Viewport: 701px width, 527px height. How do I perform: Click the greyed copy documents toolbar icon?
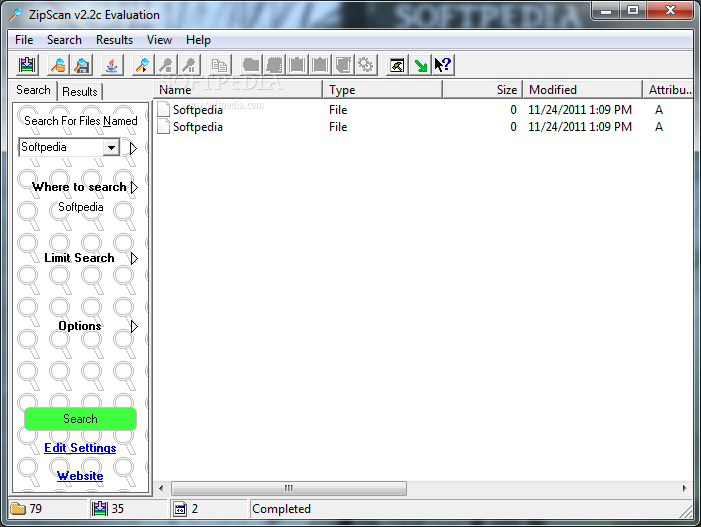click(220, 65)
